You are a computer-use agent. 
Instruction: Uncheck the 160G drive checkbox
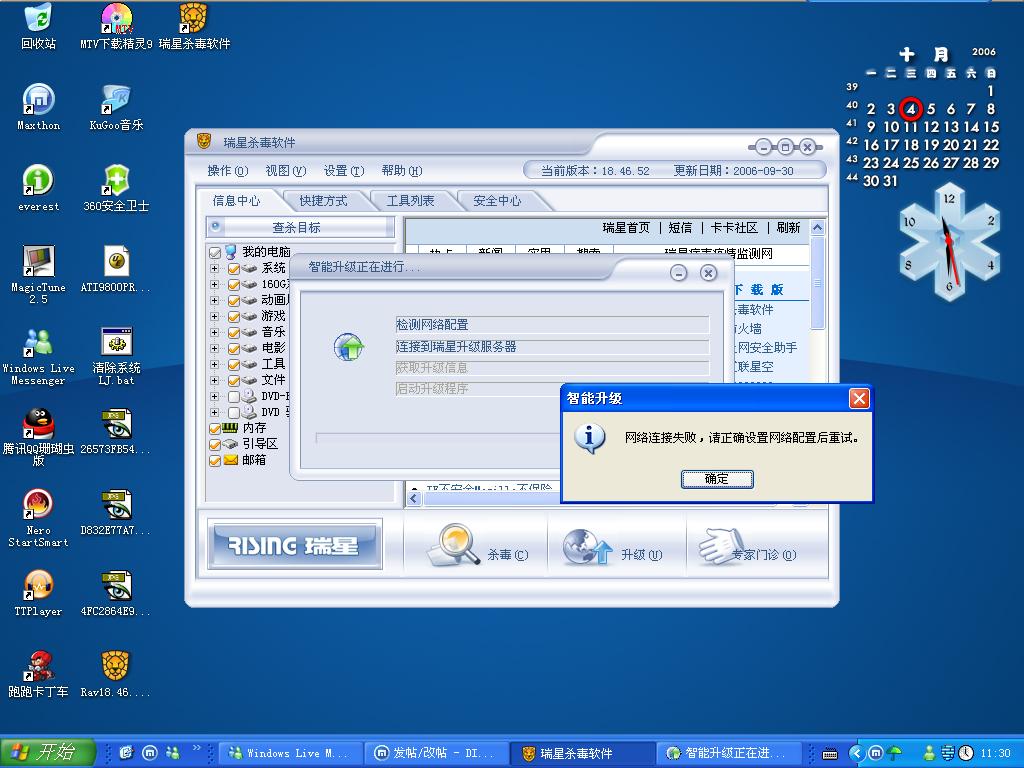pyautogui.click(x=234, y=284)
